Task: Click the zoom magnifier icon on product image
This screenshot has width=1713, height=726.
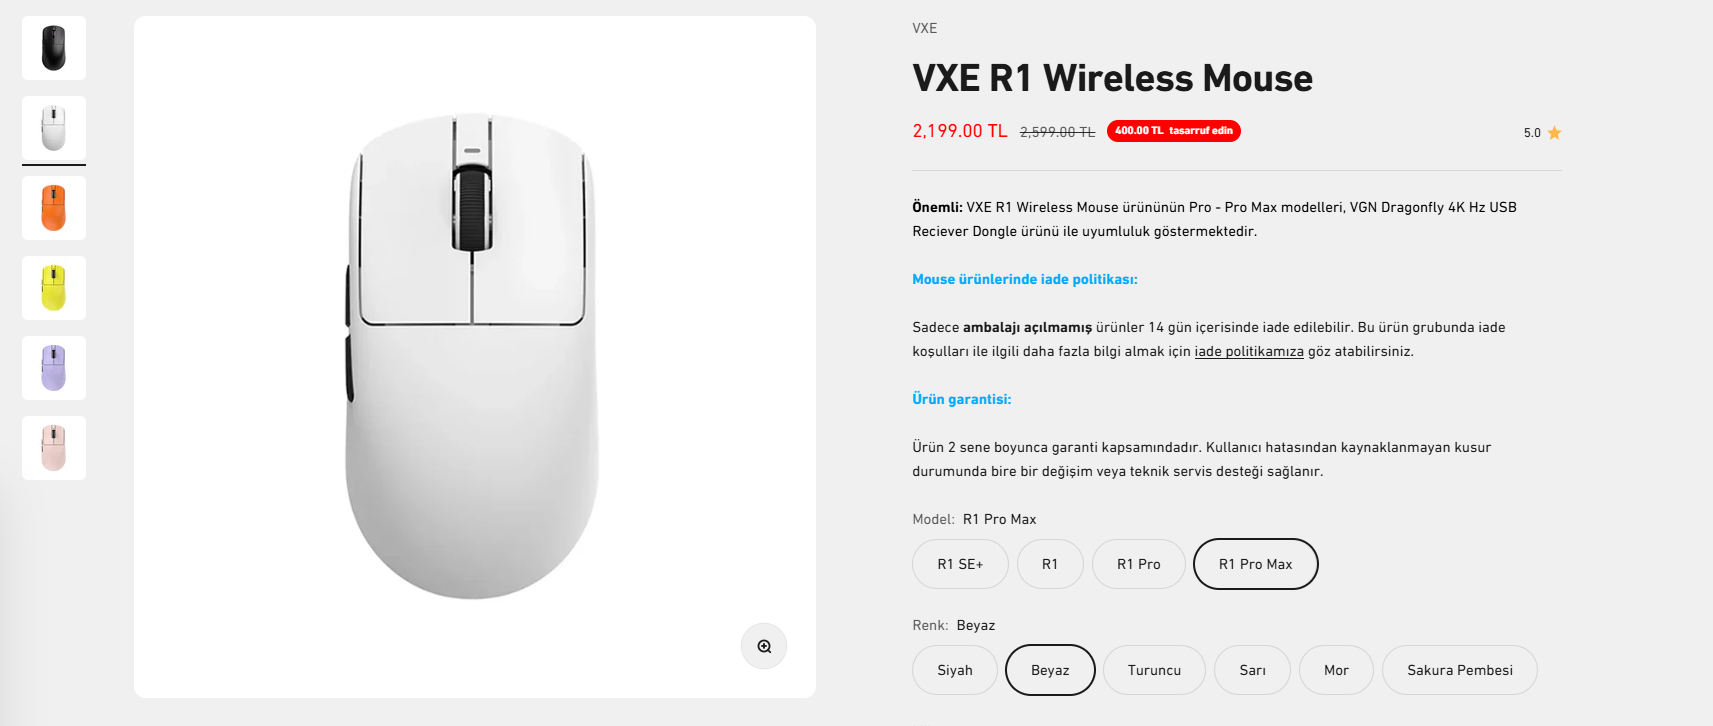Action: coord(764,646)
